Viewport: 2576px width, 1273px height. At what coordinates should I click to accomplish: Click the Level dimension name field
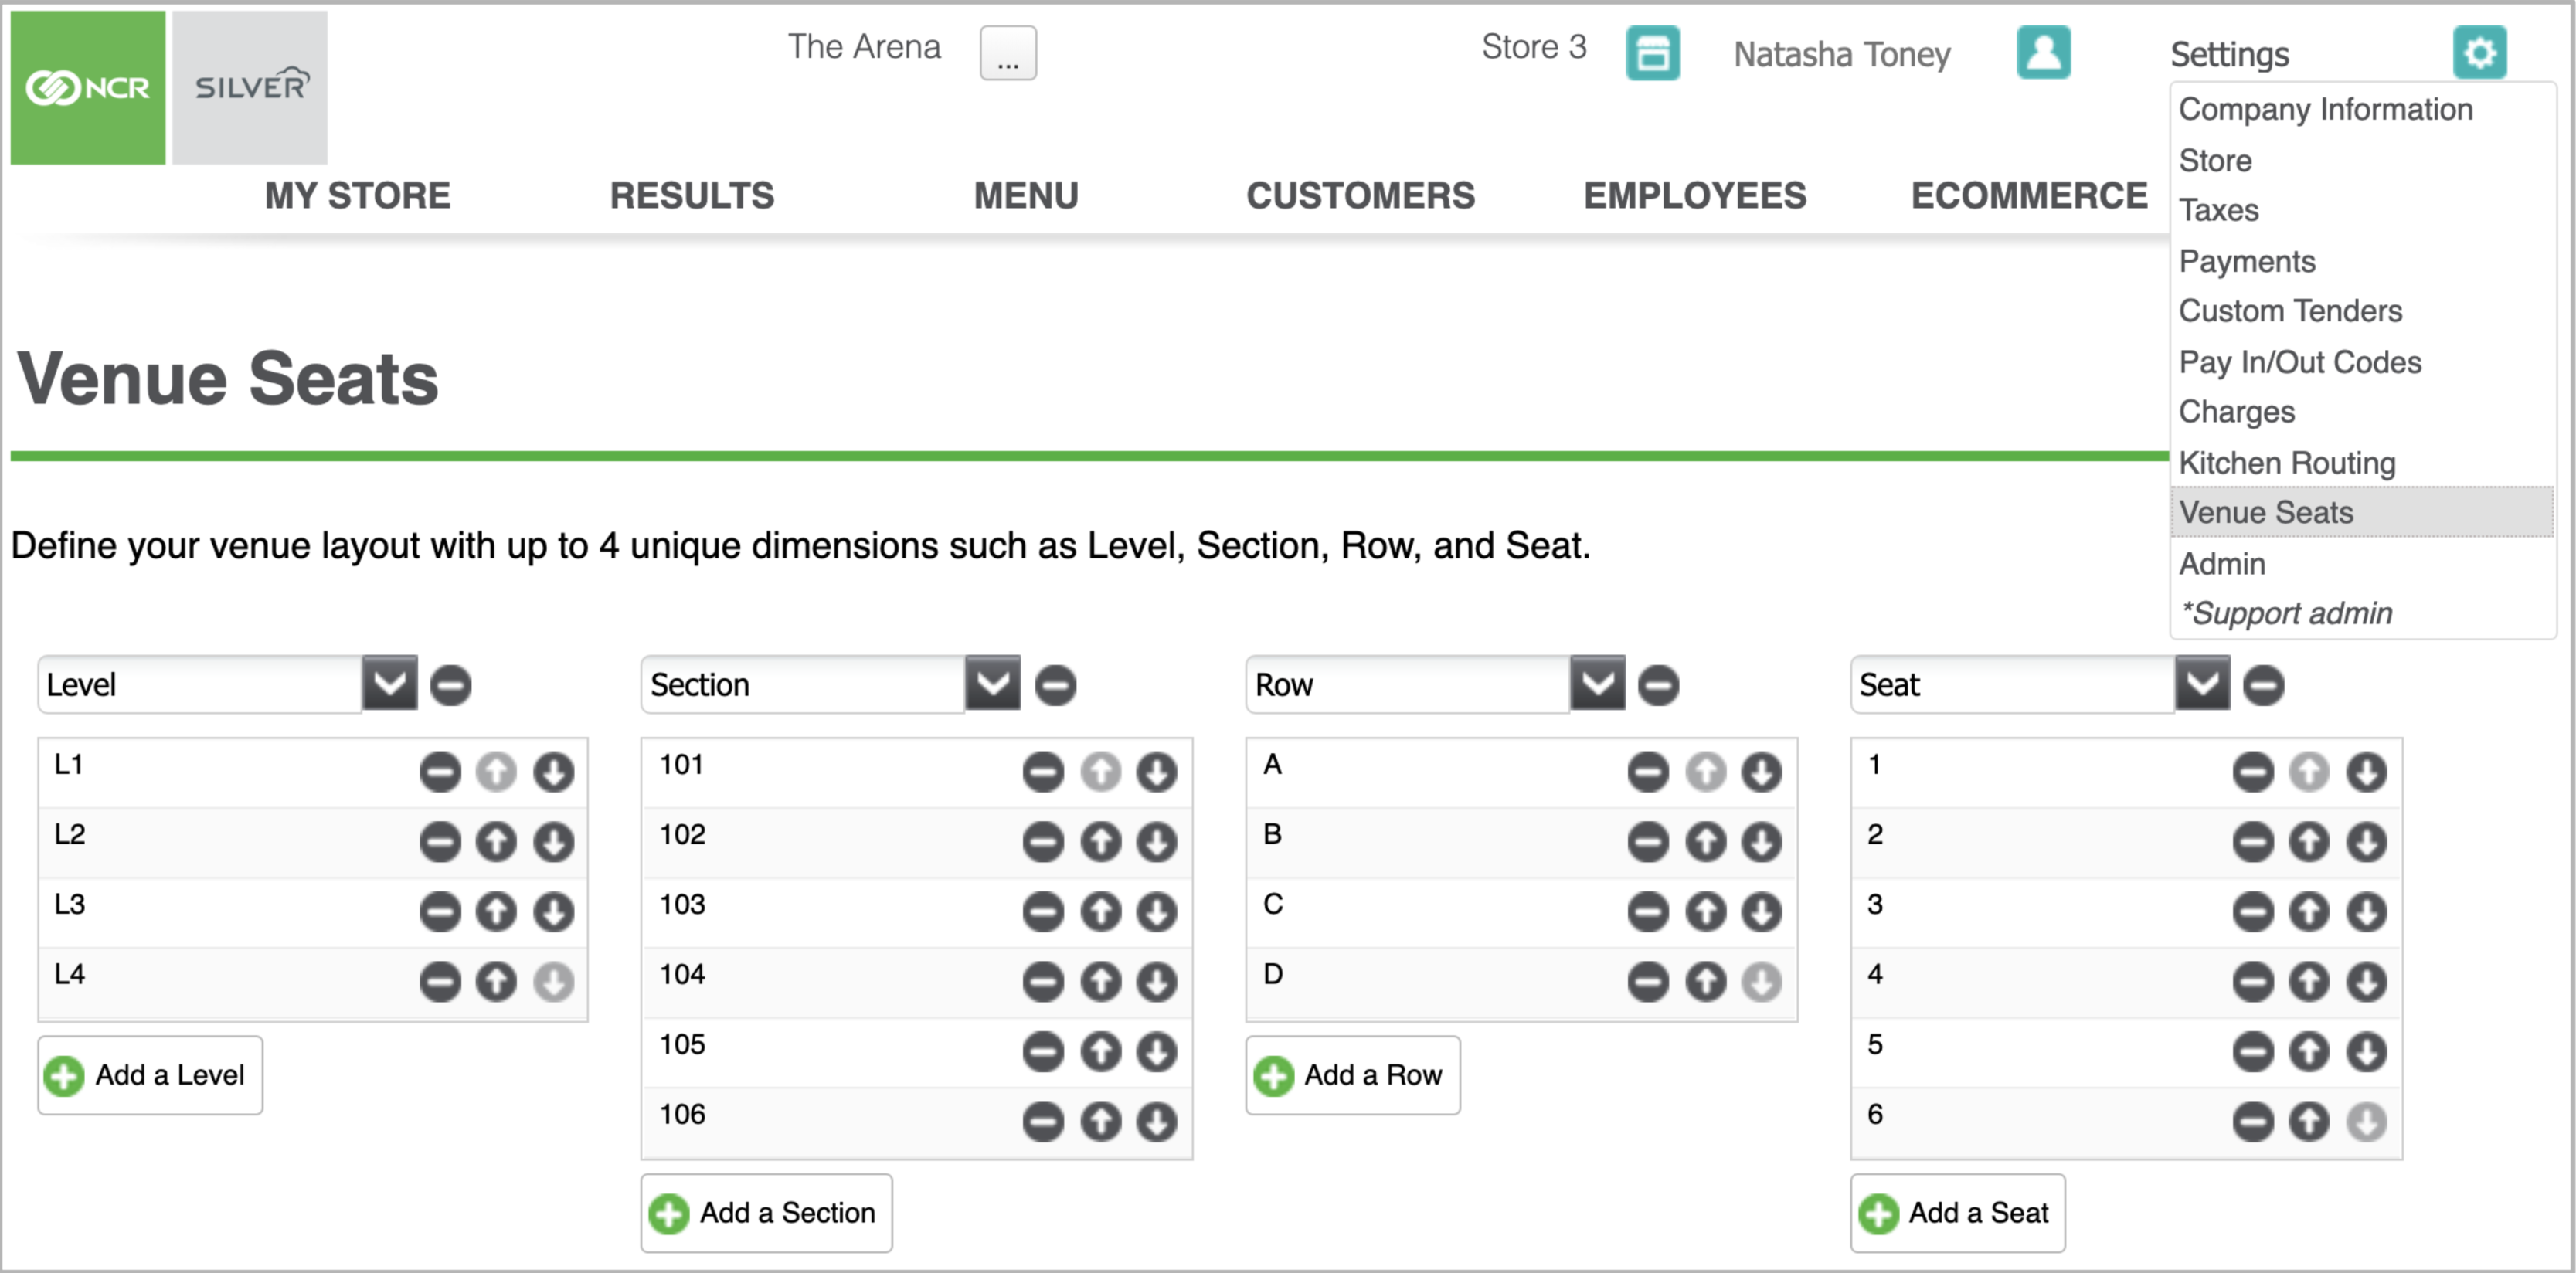[x=200, y=685]
